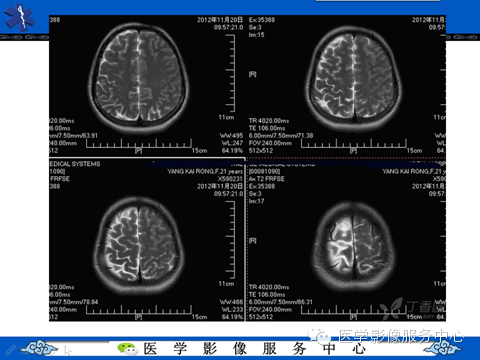The image size is (480, 360).
Task: Click the blue Star of Life medical logo
Action: [19, 17]
